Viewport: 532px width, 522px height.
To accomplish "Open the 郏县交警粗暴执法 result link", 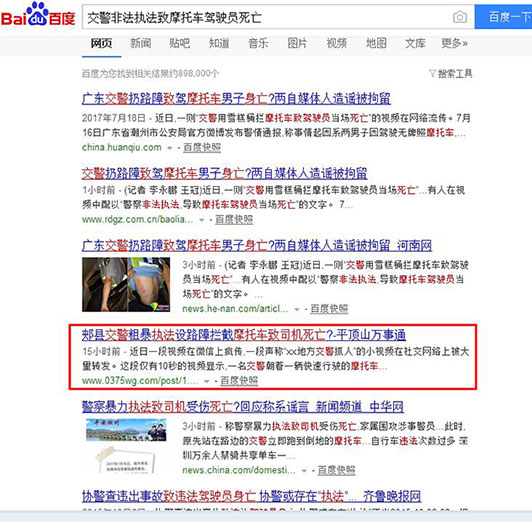I will click(x=244, y=335).
